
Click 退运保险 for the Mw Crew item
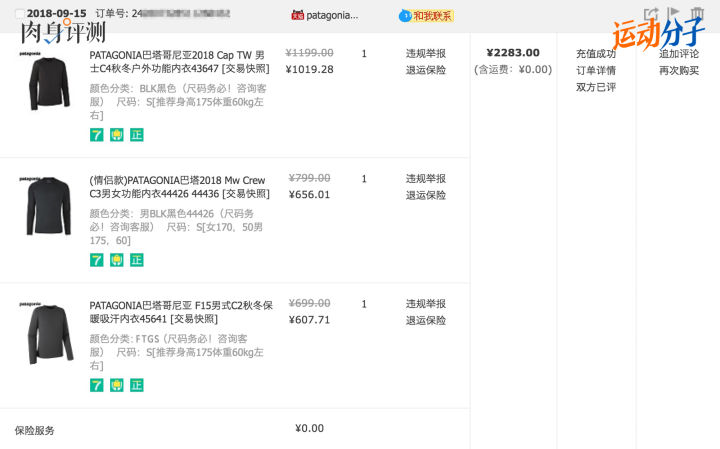click(426, 196)
